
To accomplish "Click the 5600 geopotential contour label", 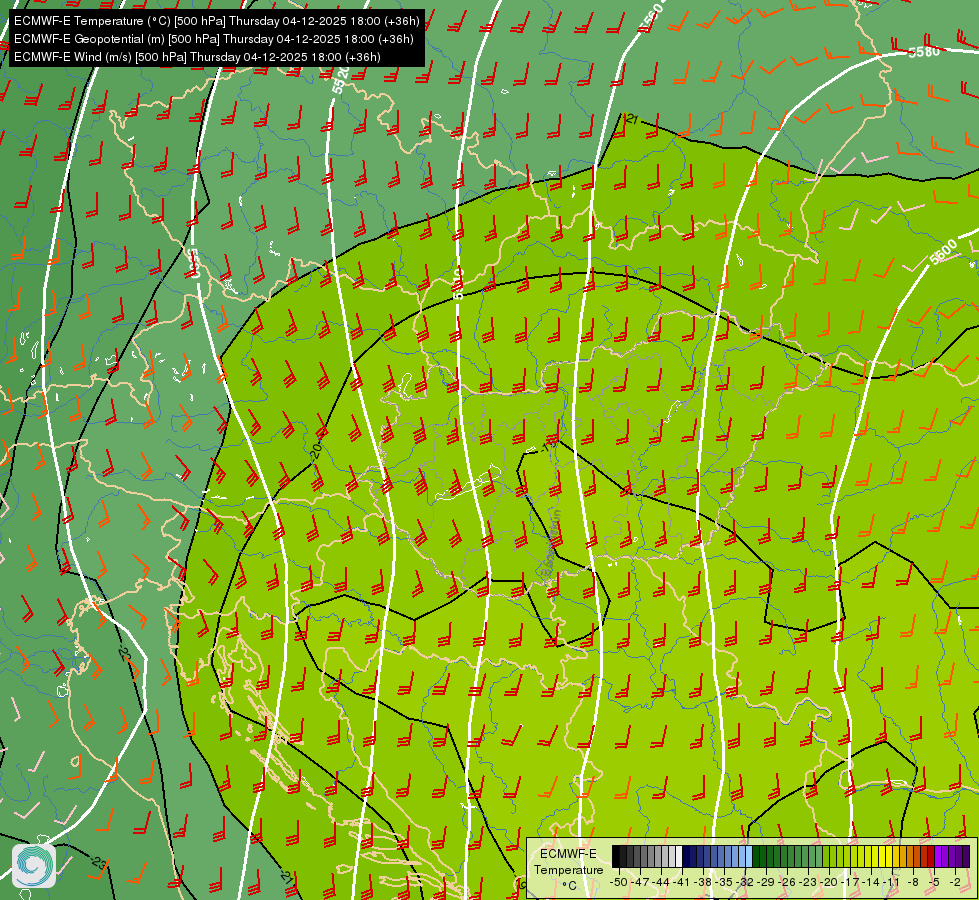I will [943, 251].
